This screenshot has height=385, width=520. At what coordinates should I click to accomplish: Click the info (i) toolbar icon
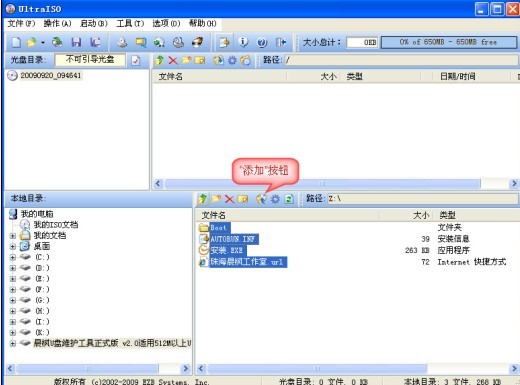pos(243,42)
